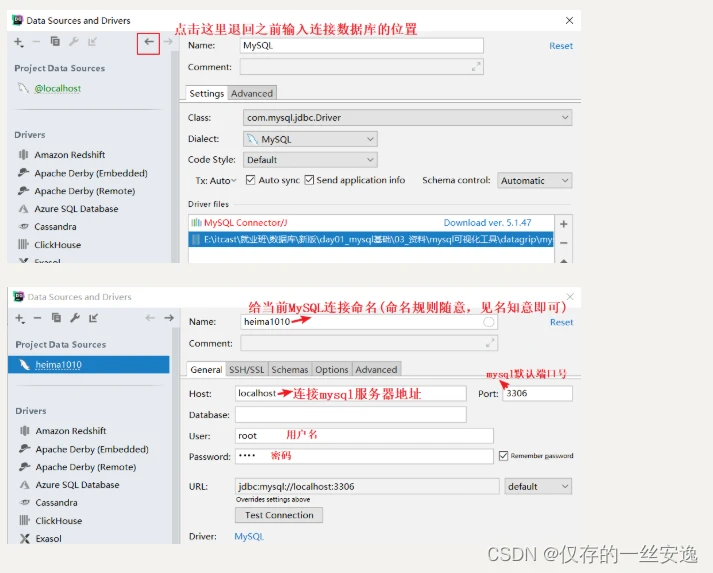
Task: Select Cassandra driver in bottom window
Action: tap(56, 503)
